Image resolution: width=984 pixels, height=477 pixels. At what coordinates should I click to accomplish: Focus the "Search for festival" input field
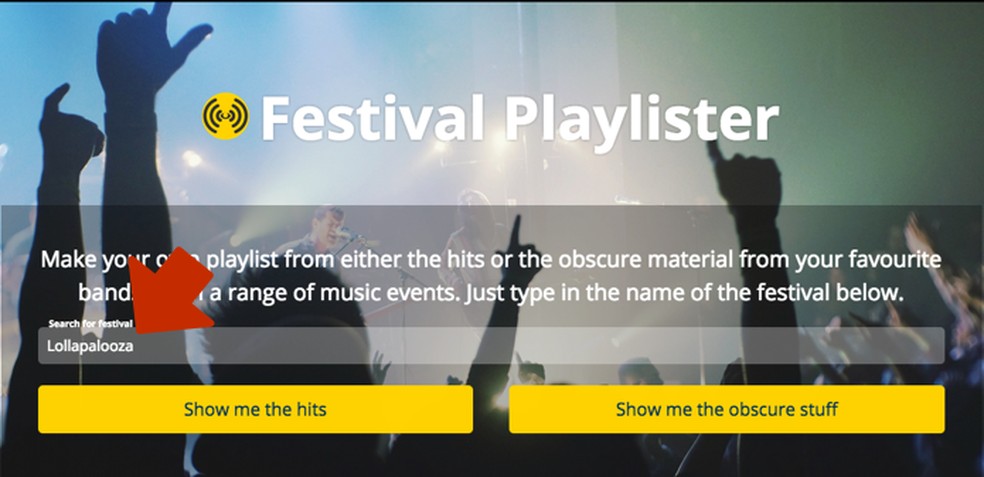point(490,346)
